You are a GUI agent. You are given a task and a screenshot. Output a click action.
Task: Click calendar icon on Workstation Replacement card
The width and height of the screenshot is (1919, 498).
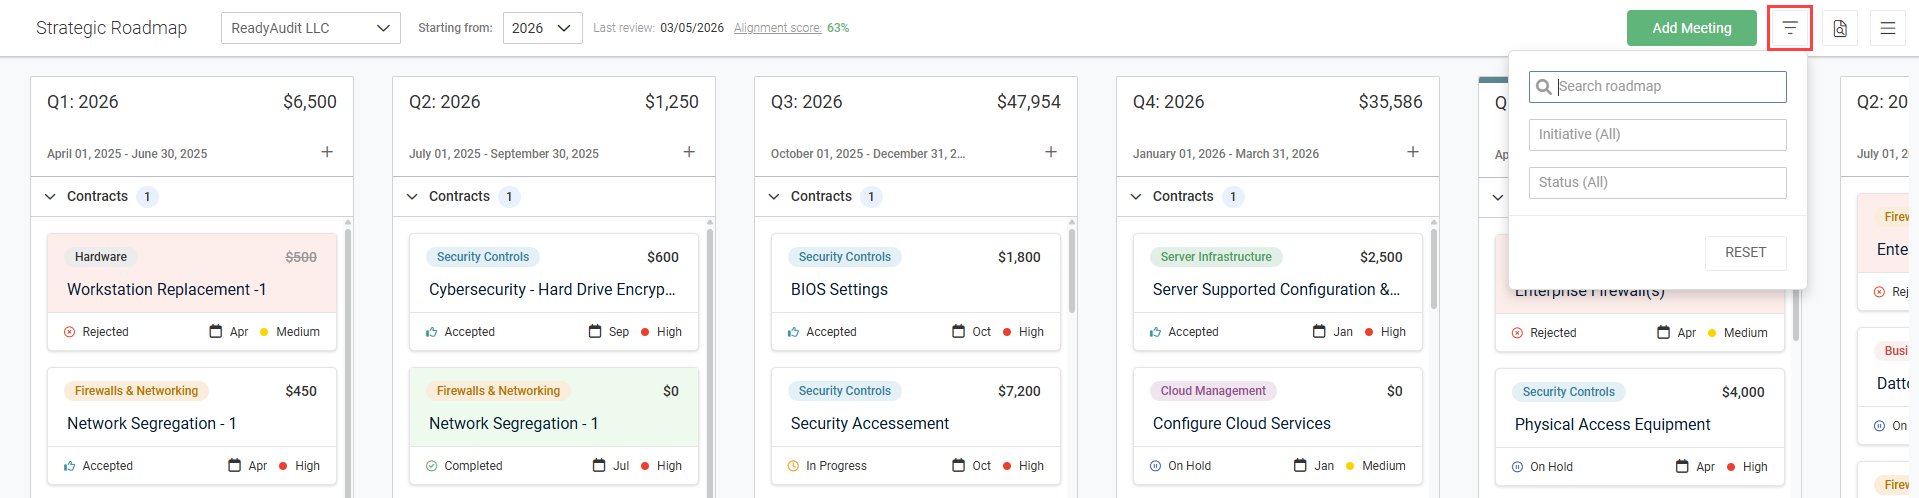(x=215, y=332)
